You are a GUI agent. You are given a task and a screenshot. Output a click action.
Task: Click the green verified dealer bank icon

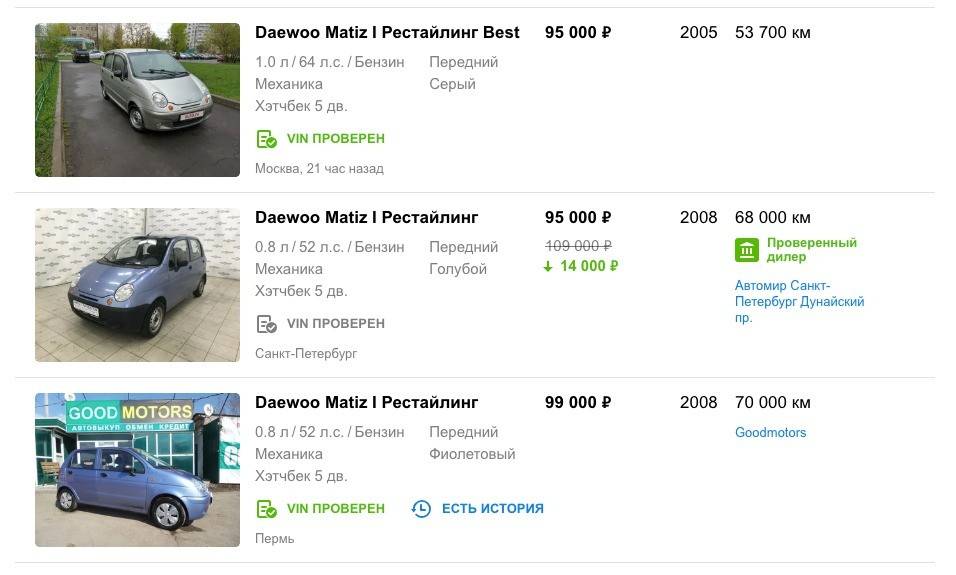746,250
